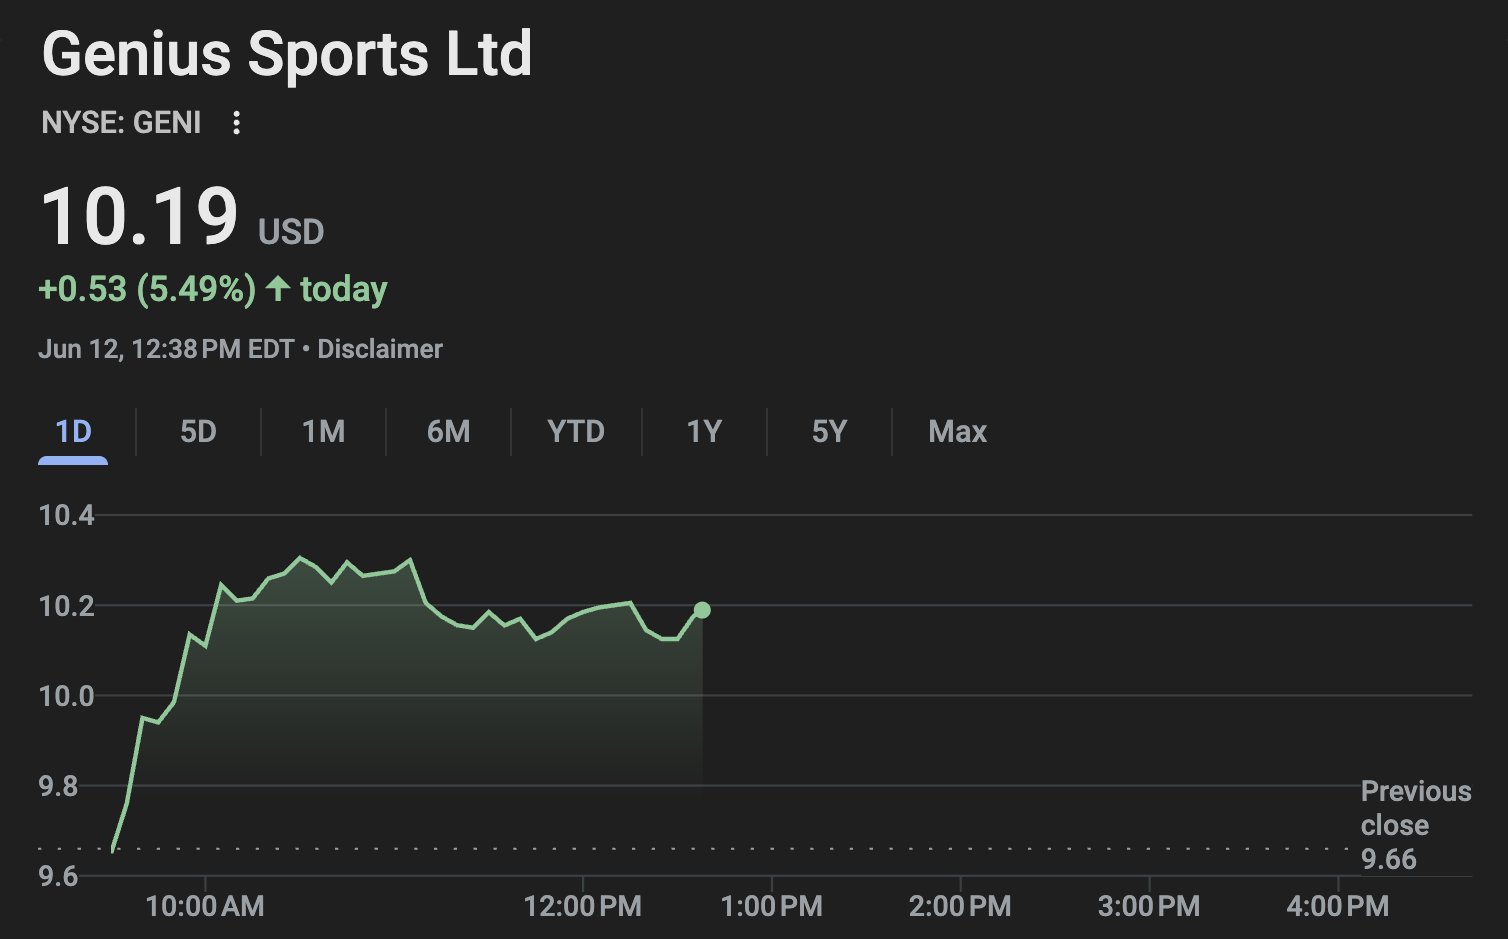Image resolution: width=1508 pixels, height=939 pixels.
Task: Open the 5Y chart range
Action: point(829,432)
